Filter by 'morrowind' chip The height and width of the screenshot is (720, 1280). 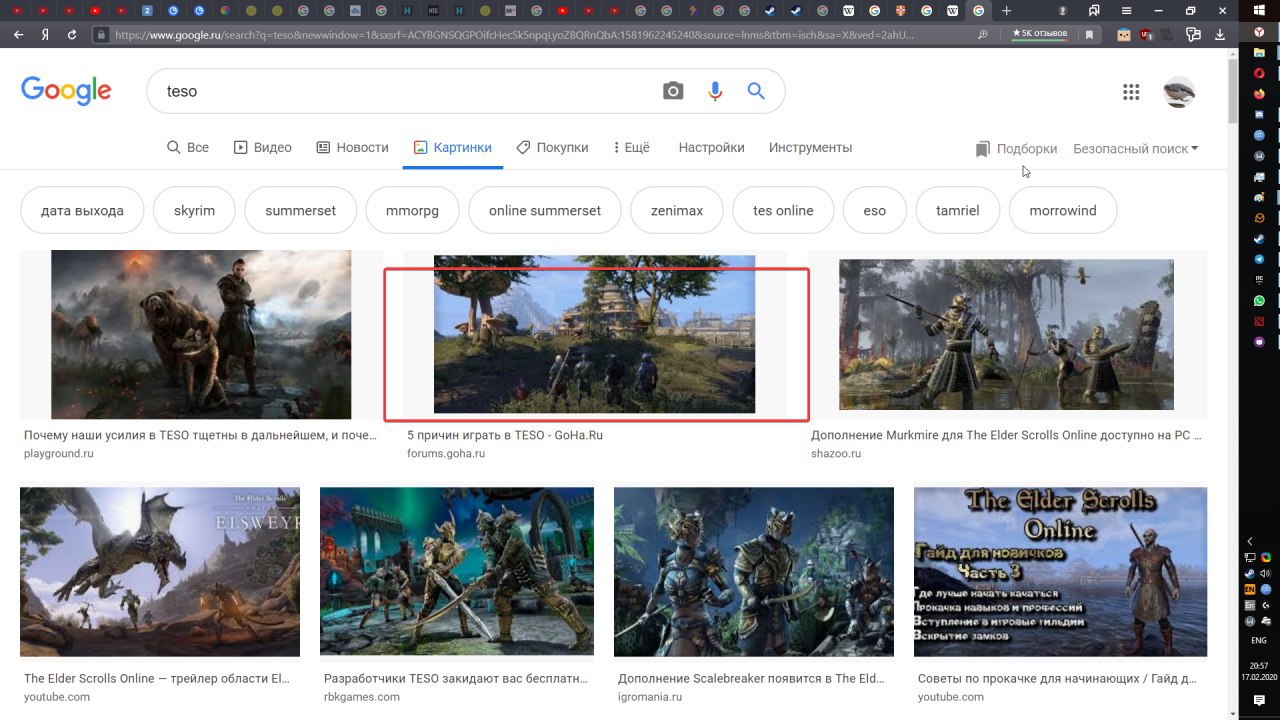1063,210
